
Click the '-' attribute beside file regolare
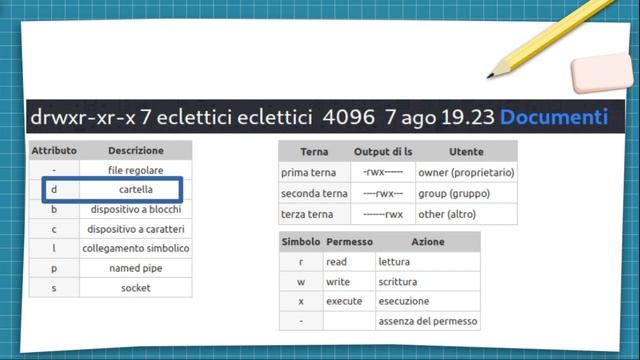54,170
